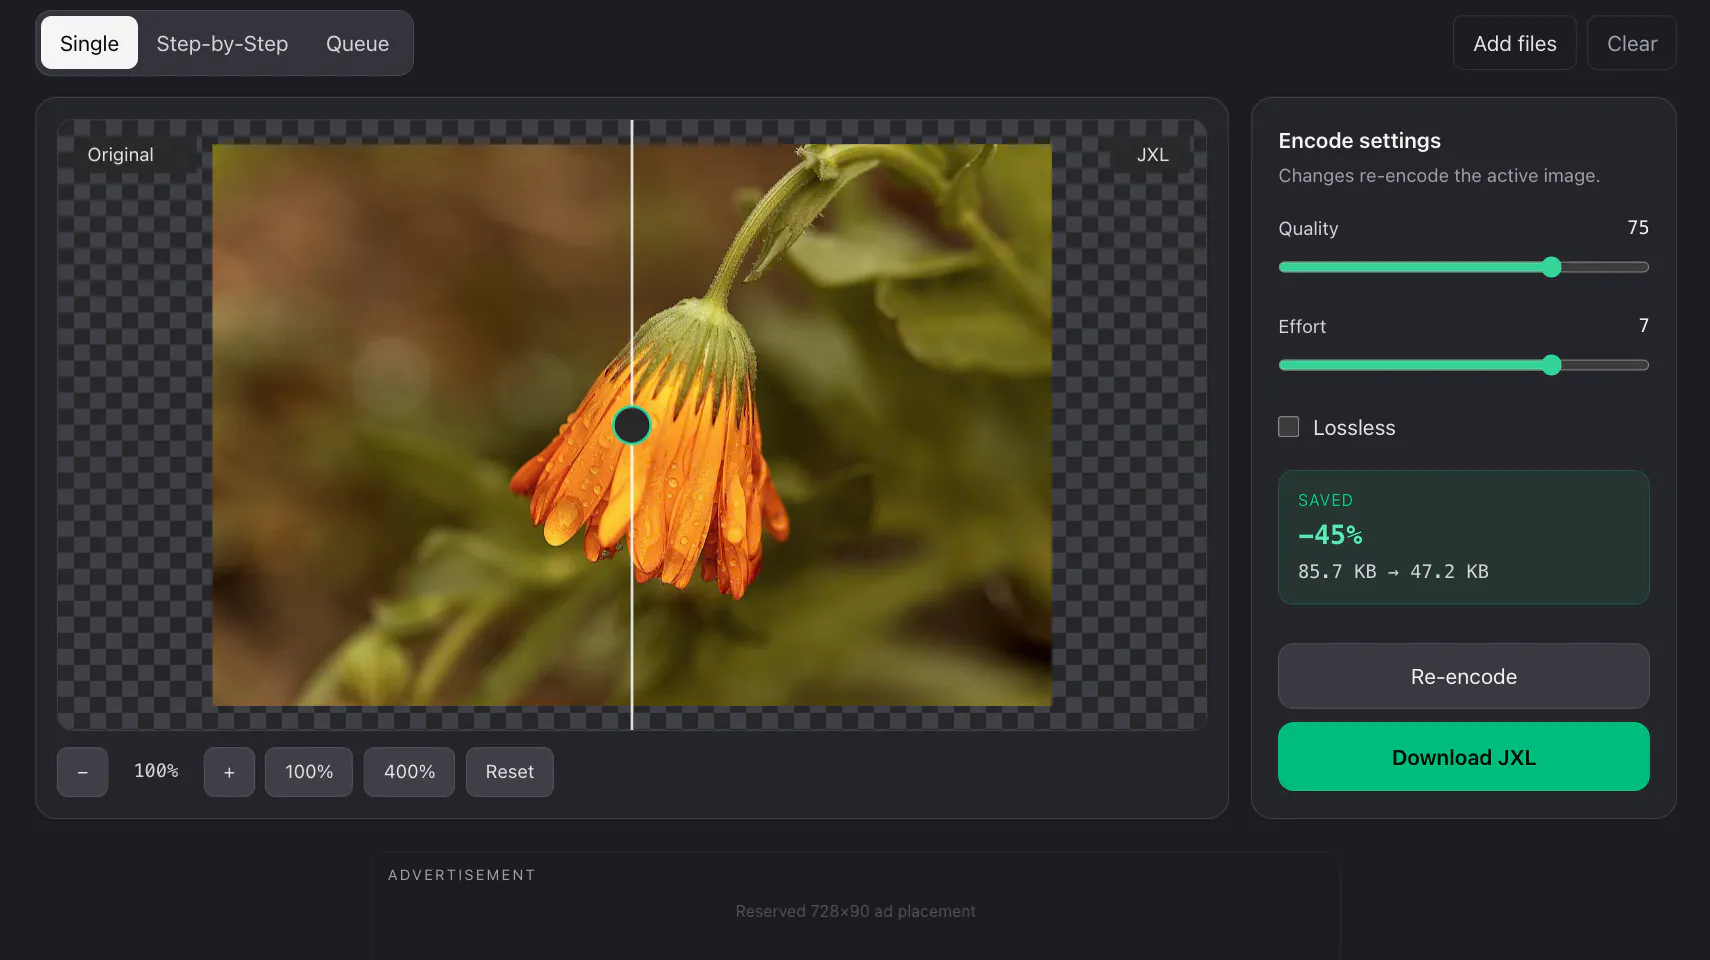Reset the preview zoom
Image resolution: width=1710 pixels, height=960 pixels.
[x=509, y=772]
